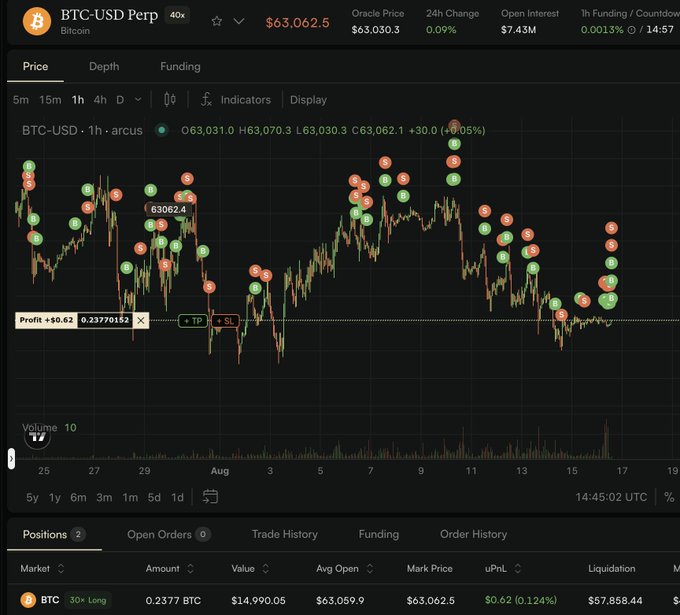The image size is (680, 615).
Task: Click the topmost sell marker above Aug 16
Action: 611,228
